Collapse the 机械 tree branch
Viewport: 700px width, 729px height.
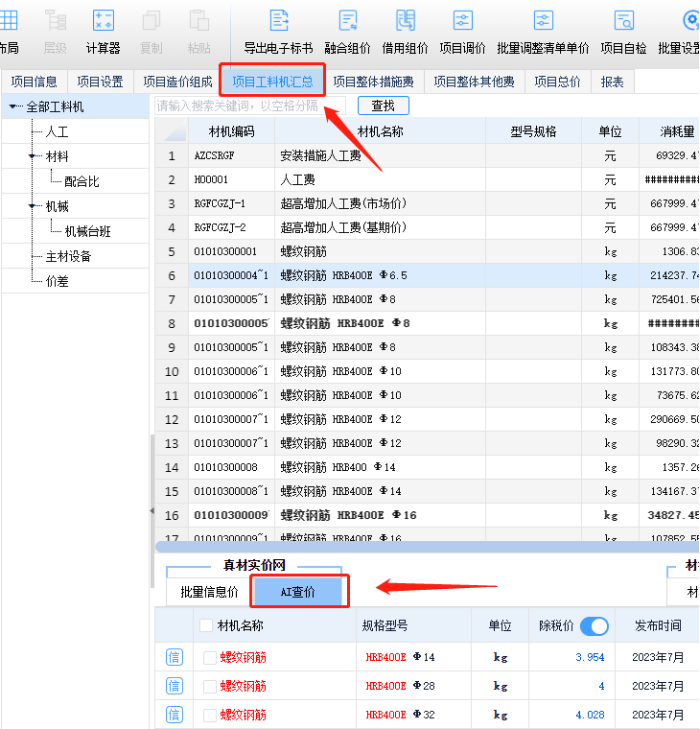tap(33, 207)
